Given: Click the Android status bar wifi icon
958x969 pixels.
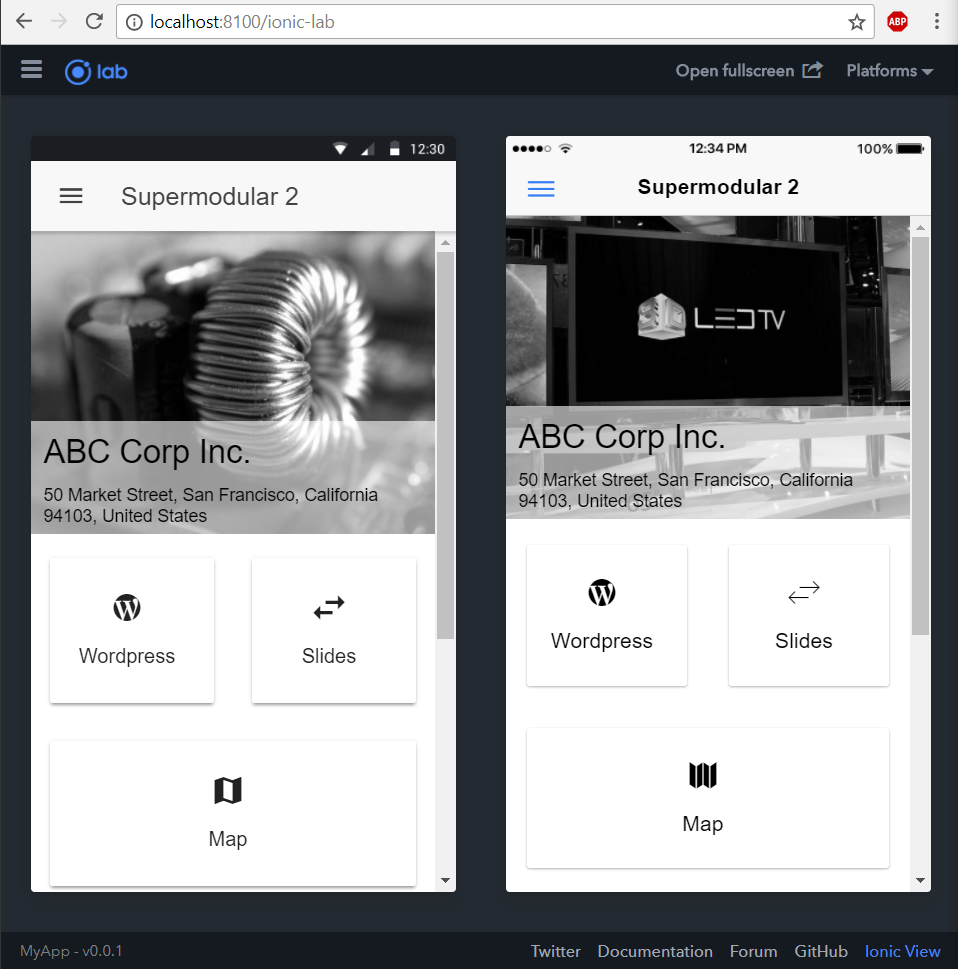Looking at the screenshot, I should (x=340, y=149).
